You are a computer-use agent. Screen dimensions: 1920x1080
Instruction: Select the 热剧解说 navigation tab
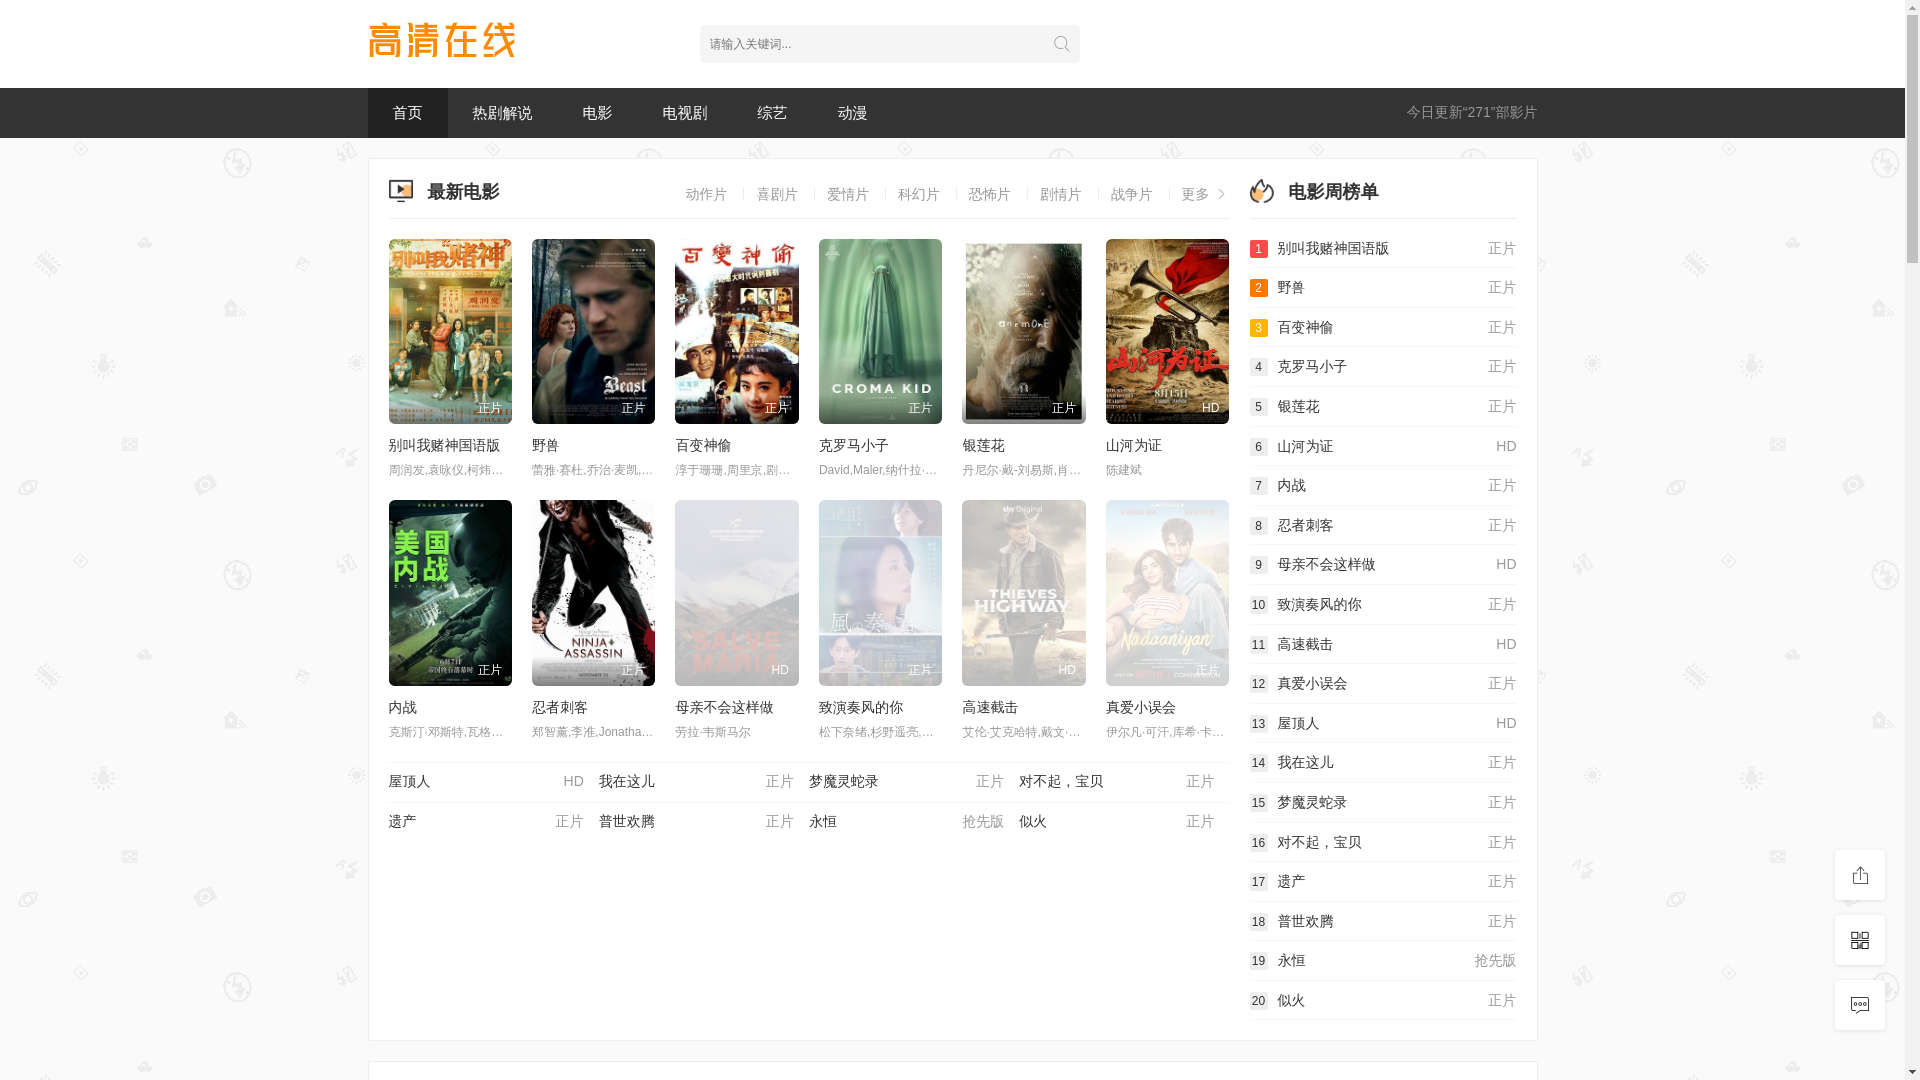coord(501,113)
